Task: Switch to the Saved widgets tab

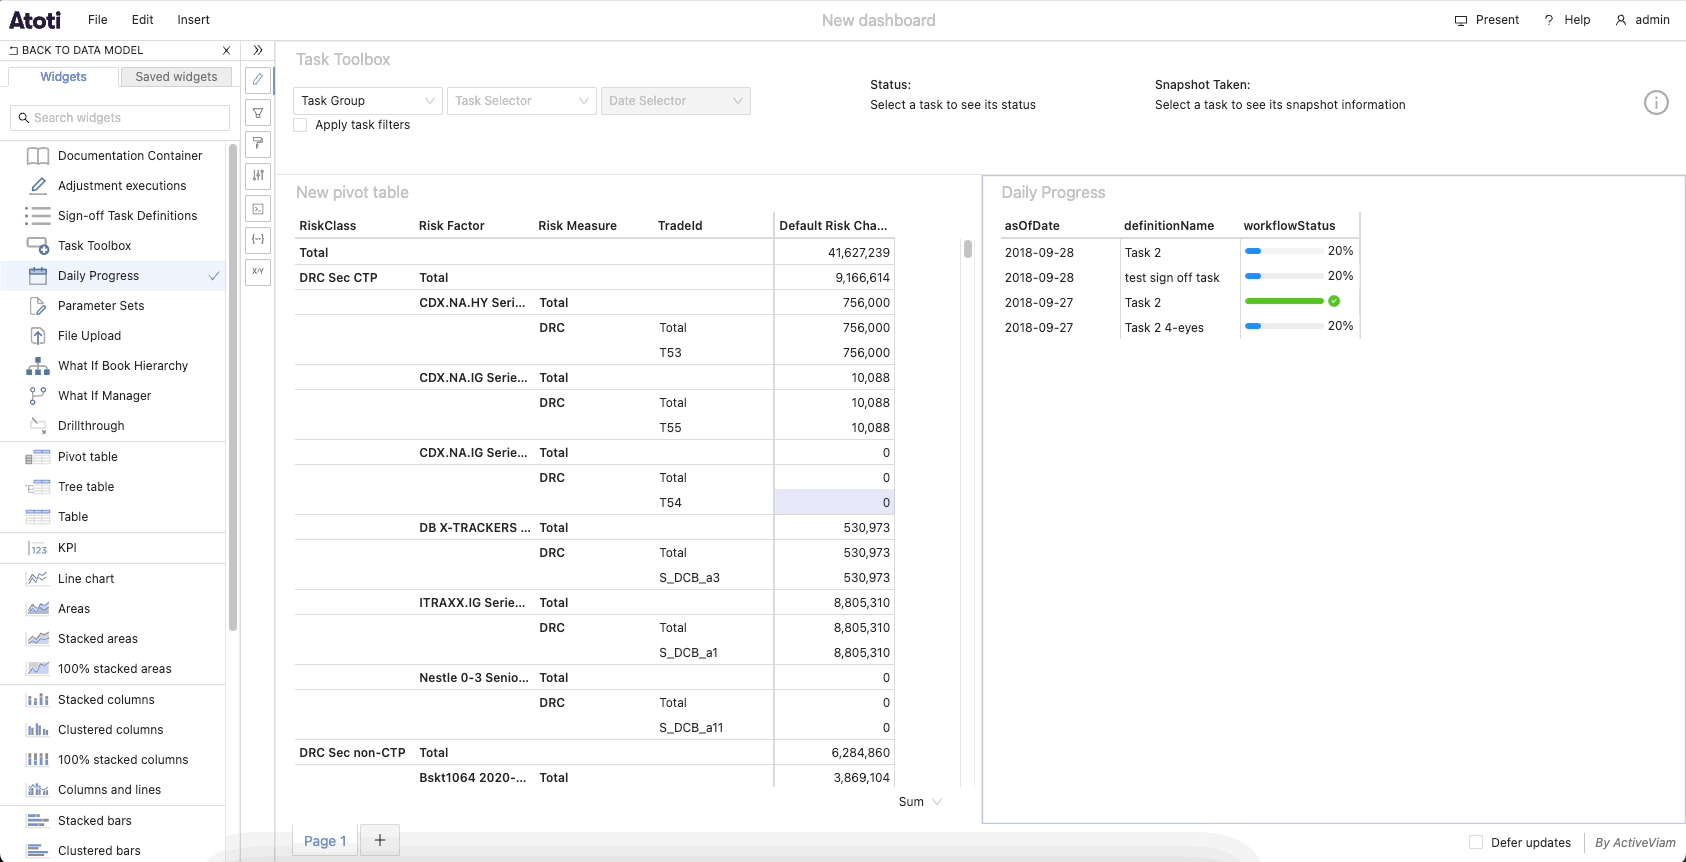Action: (x=176, y=77)
